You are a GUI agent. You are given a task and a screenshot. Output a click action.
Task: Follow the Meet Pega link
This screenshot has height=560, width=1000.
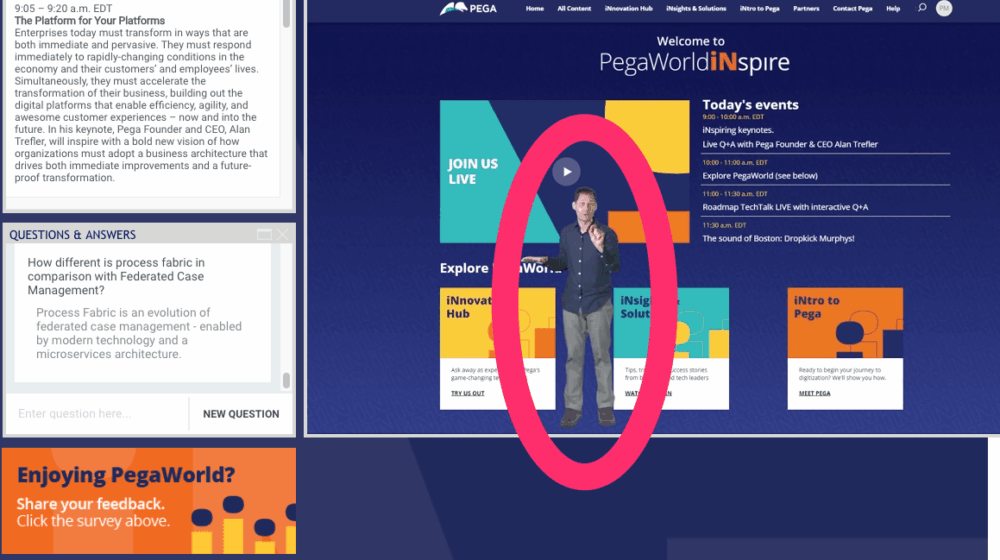[x=814, y=393]
